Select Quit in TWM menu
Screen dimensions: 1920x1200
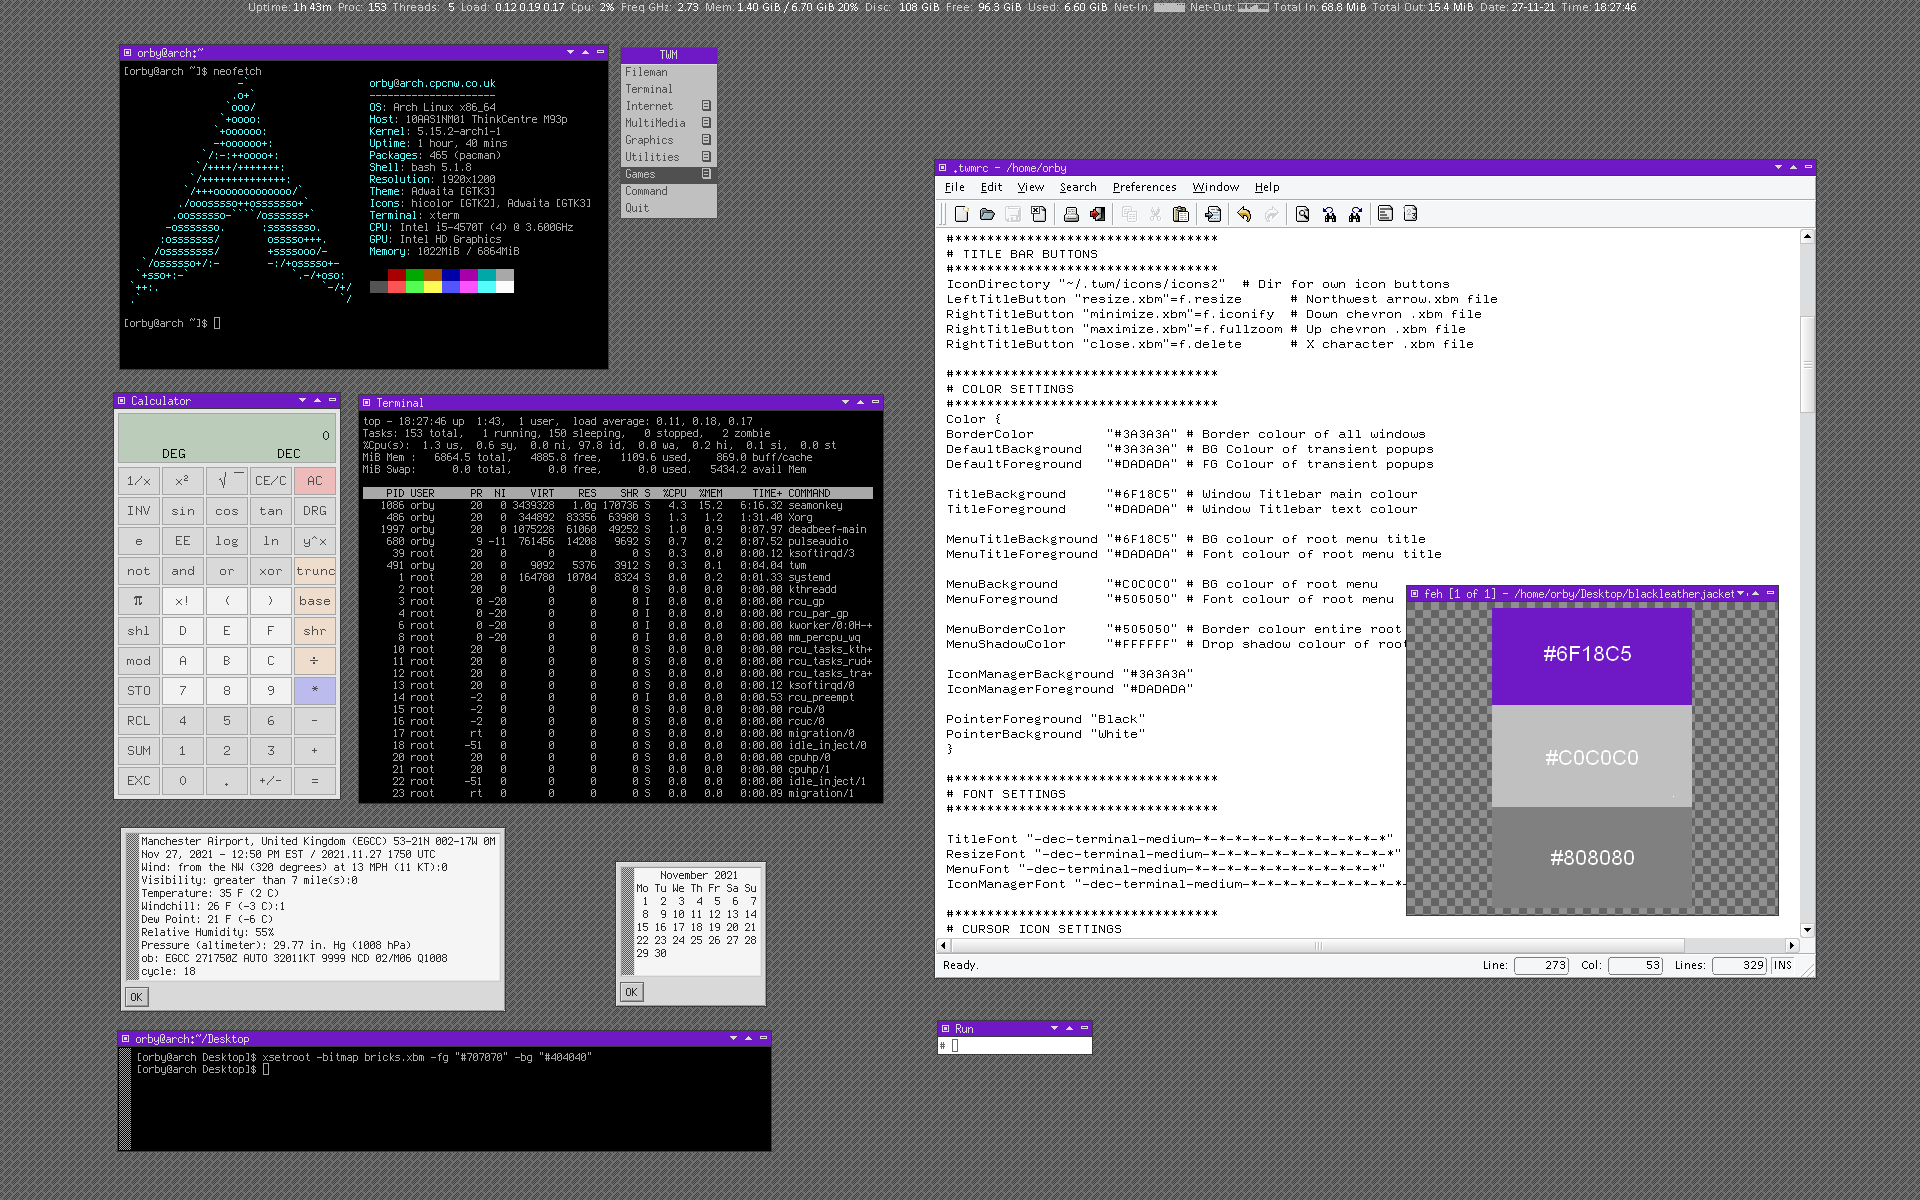[x=669, y=208]
